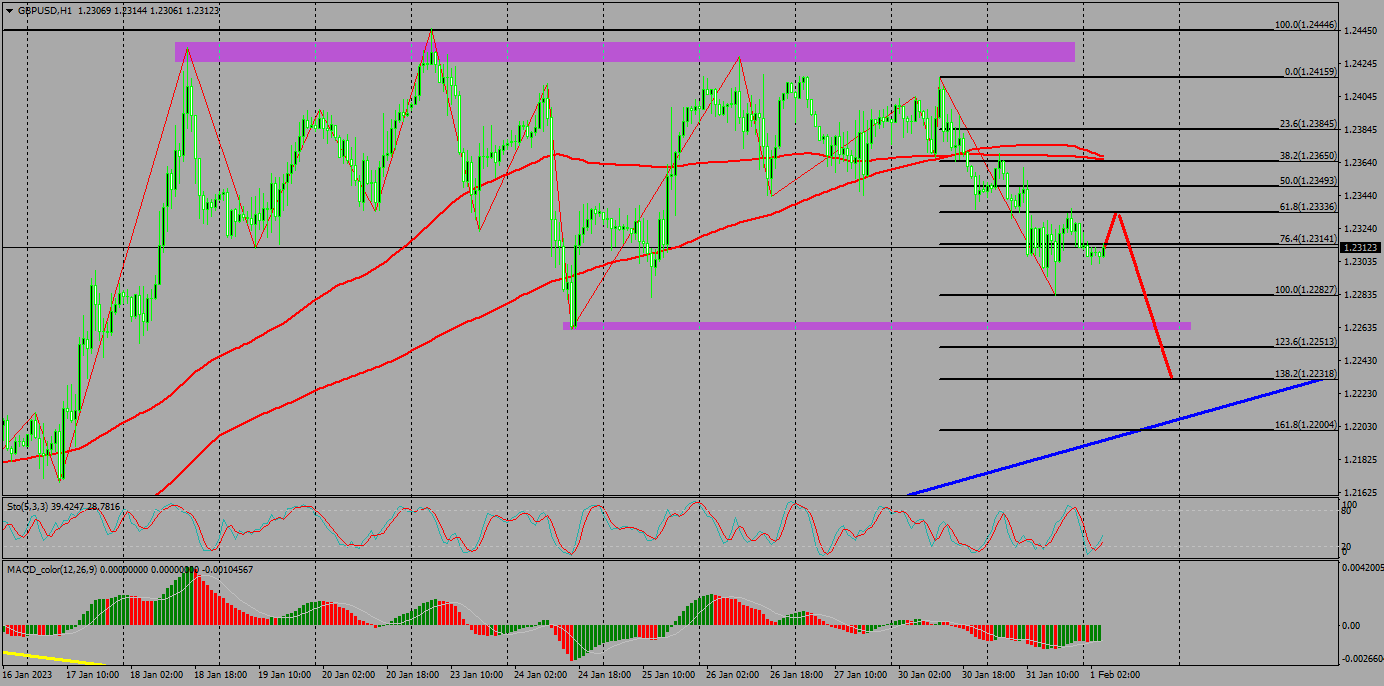Click the 100.0(1.24446) label at top right
1384x686 pixels.
click(1304, 24)
